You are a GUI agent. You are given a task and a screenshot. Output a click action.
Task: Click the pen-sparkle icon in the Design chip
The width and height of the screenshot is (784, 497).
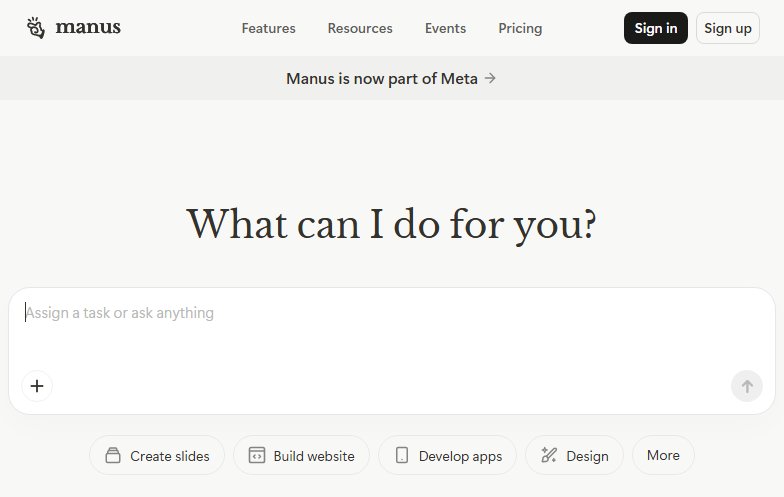click(549, 456)
